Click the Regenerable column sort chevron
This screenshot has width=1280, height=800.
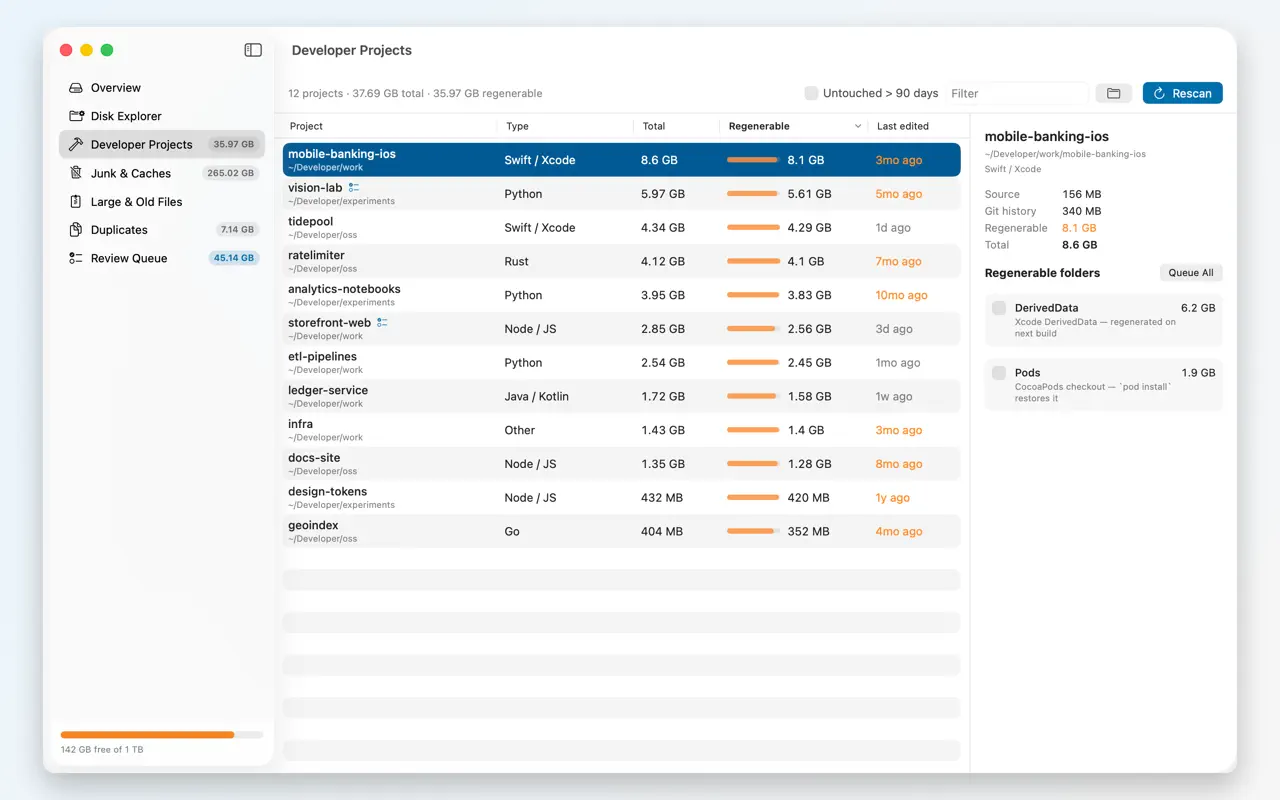pyautogui.click(x=858, y=126)
